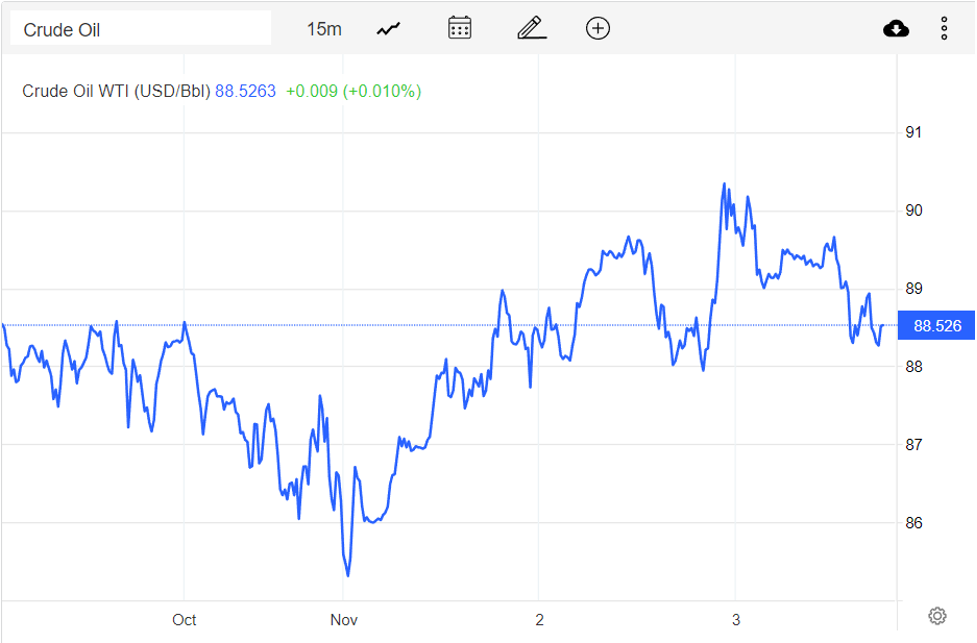Click the 88.5263 legend price value
The height and width of the screenshot is (643, 977).
click(x=245, y=91)
